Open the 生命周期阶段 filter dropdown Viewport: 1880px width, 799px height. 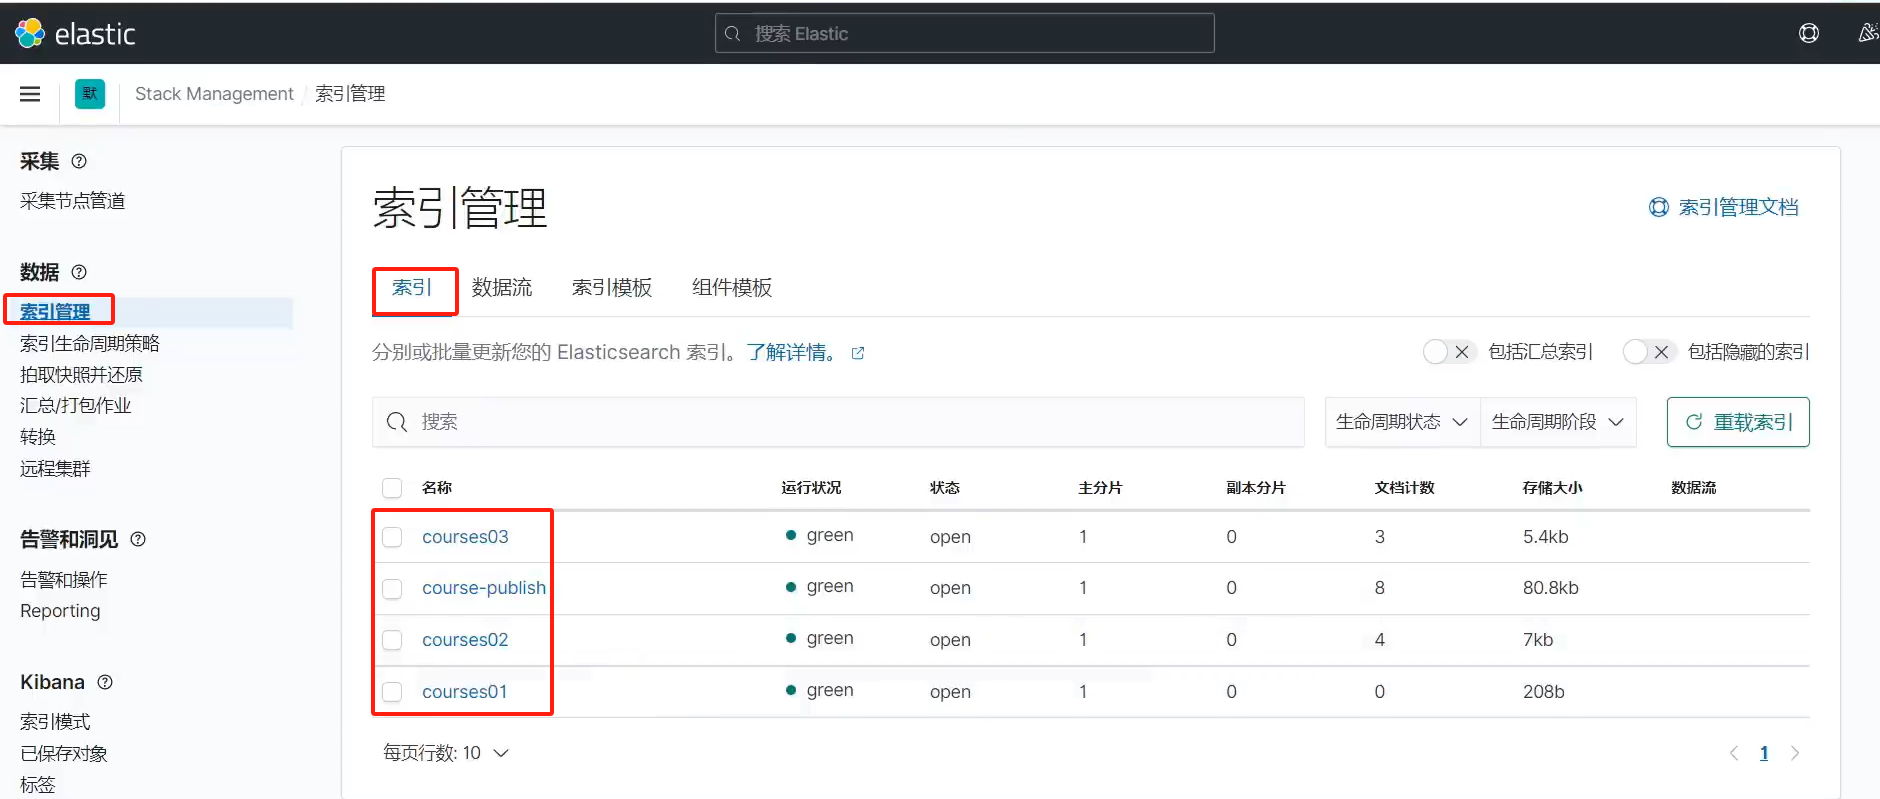[1558, 422]
